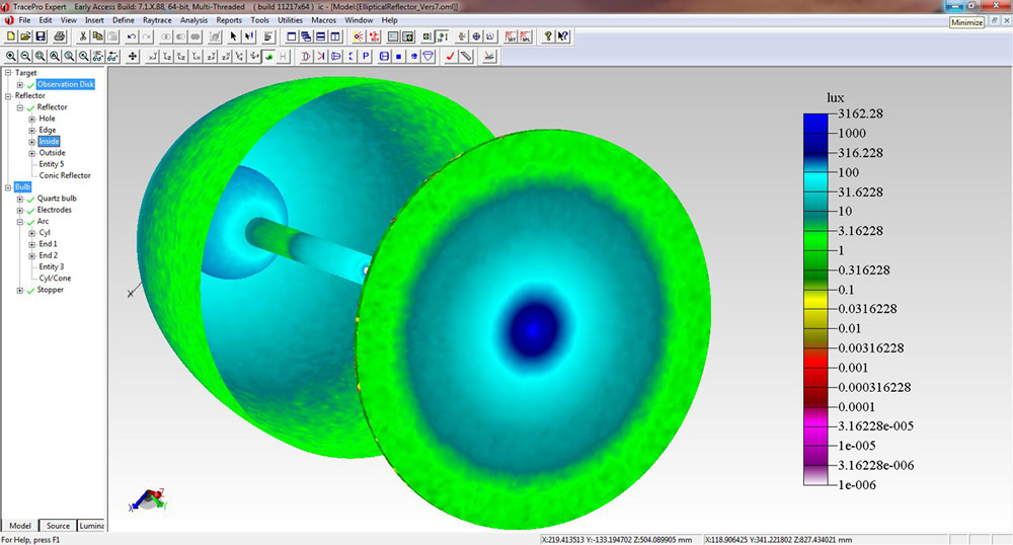Select the Conic Reflector tree item

tap(64, 176)
